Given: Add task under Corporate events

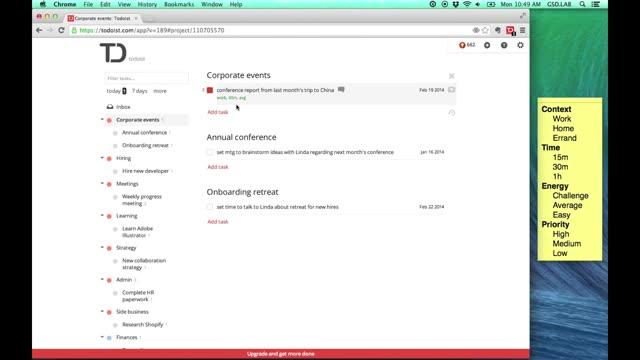Looking at the screenshot, I should coord(218,112).
